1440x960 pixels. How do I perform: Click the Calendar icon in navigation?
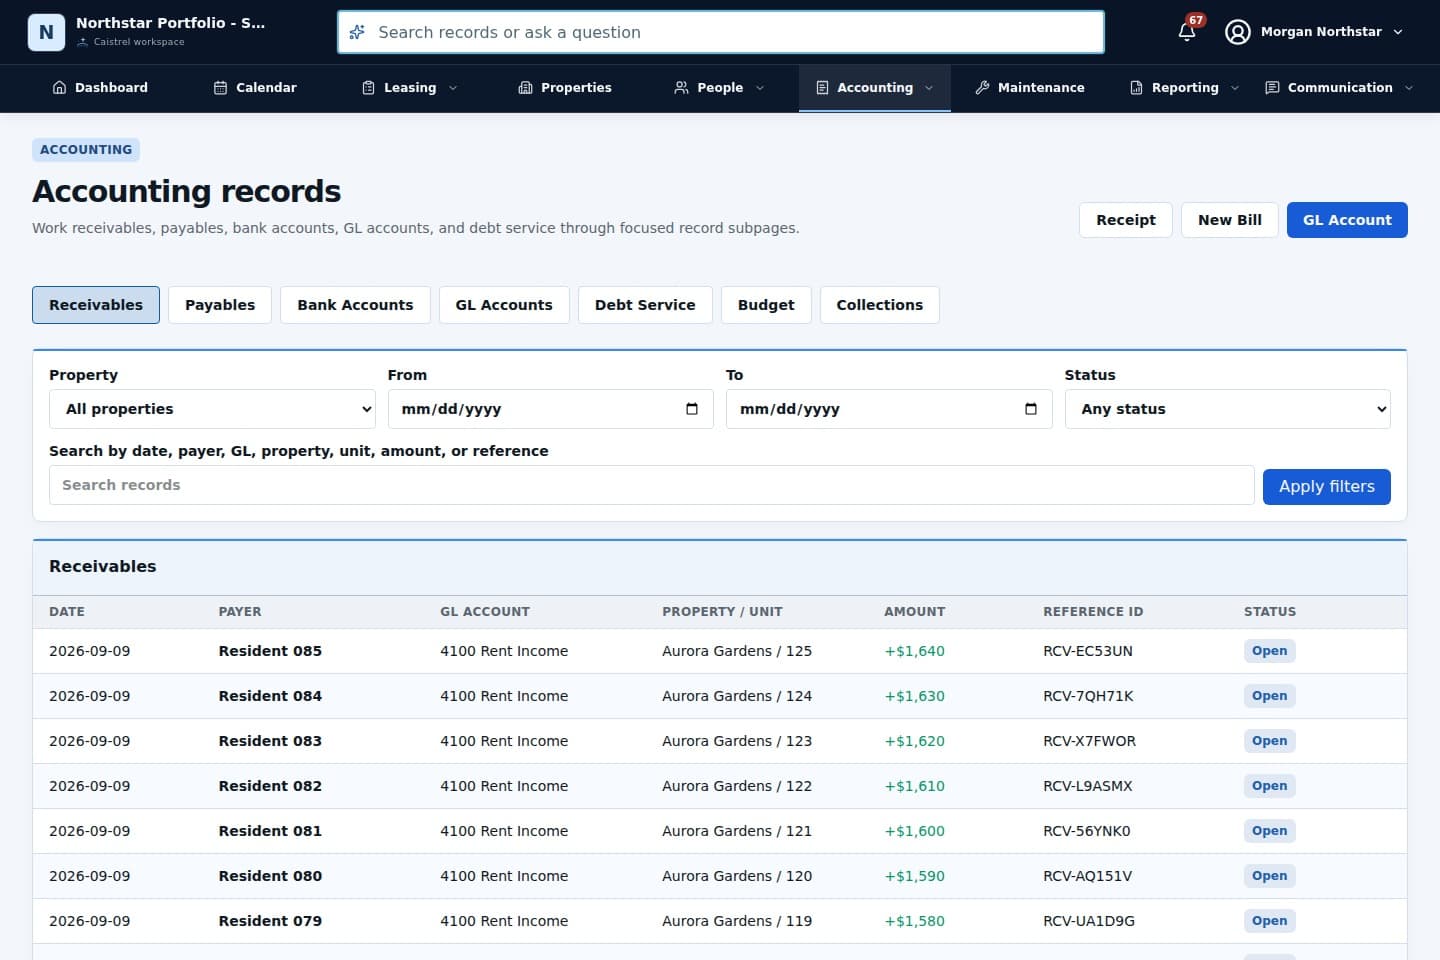pos(220,88)
